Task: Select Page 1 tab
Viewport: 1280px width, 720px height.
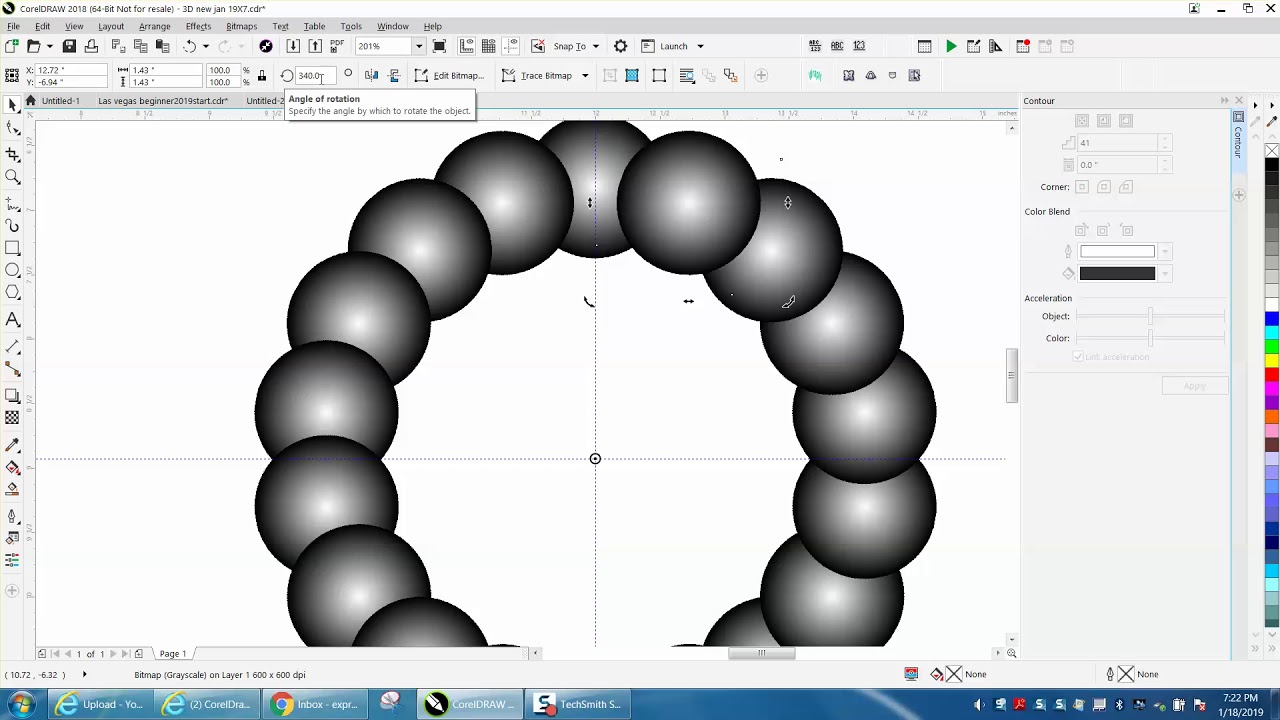Action: tap(173, 654)
